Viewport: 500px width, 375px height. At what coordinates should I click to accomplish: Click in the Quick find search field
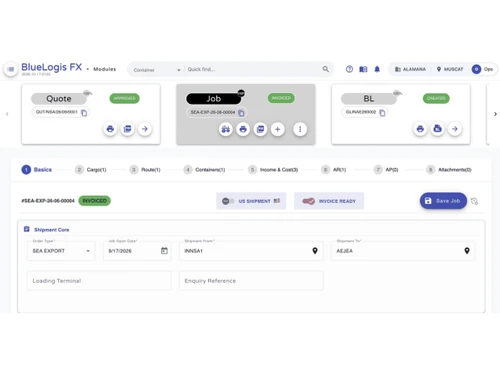click(252, 69)
